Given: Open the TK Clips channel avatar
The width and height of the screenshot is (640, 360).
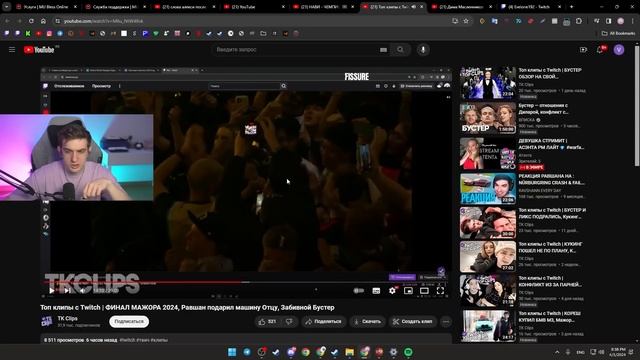Looking at the screenshot, I should 47,321.
